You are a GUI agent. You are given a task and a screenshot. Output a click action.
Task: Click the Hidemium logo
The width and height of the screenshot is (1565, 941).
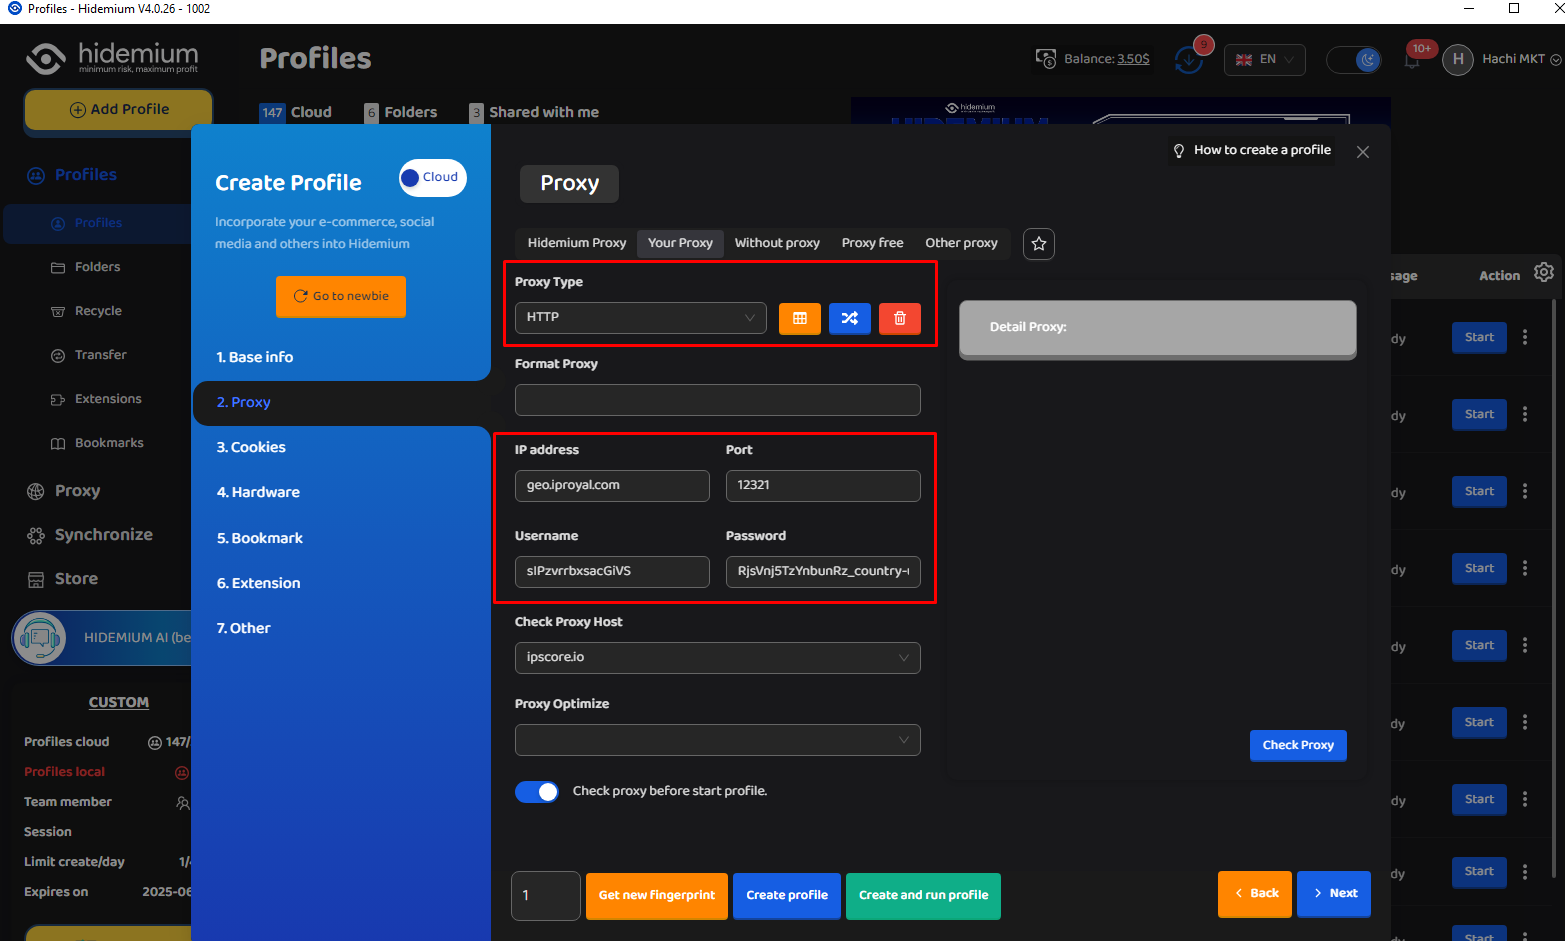point(112,58)
